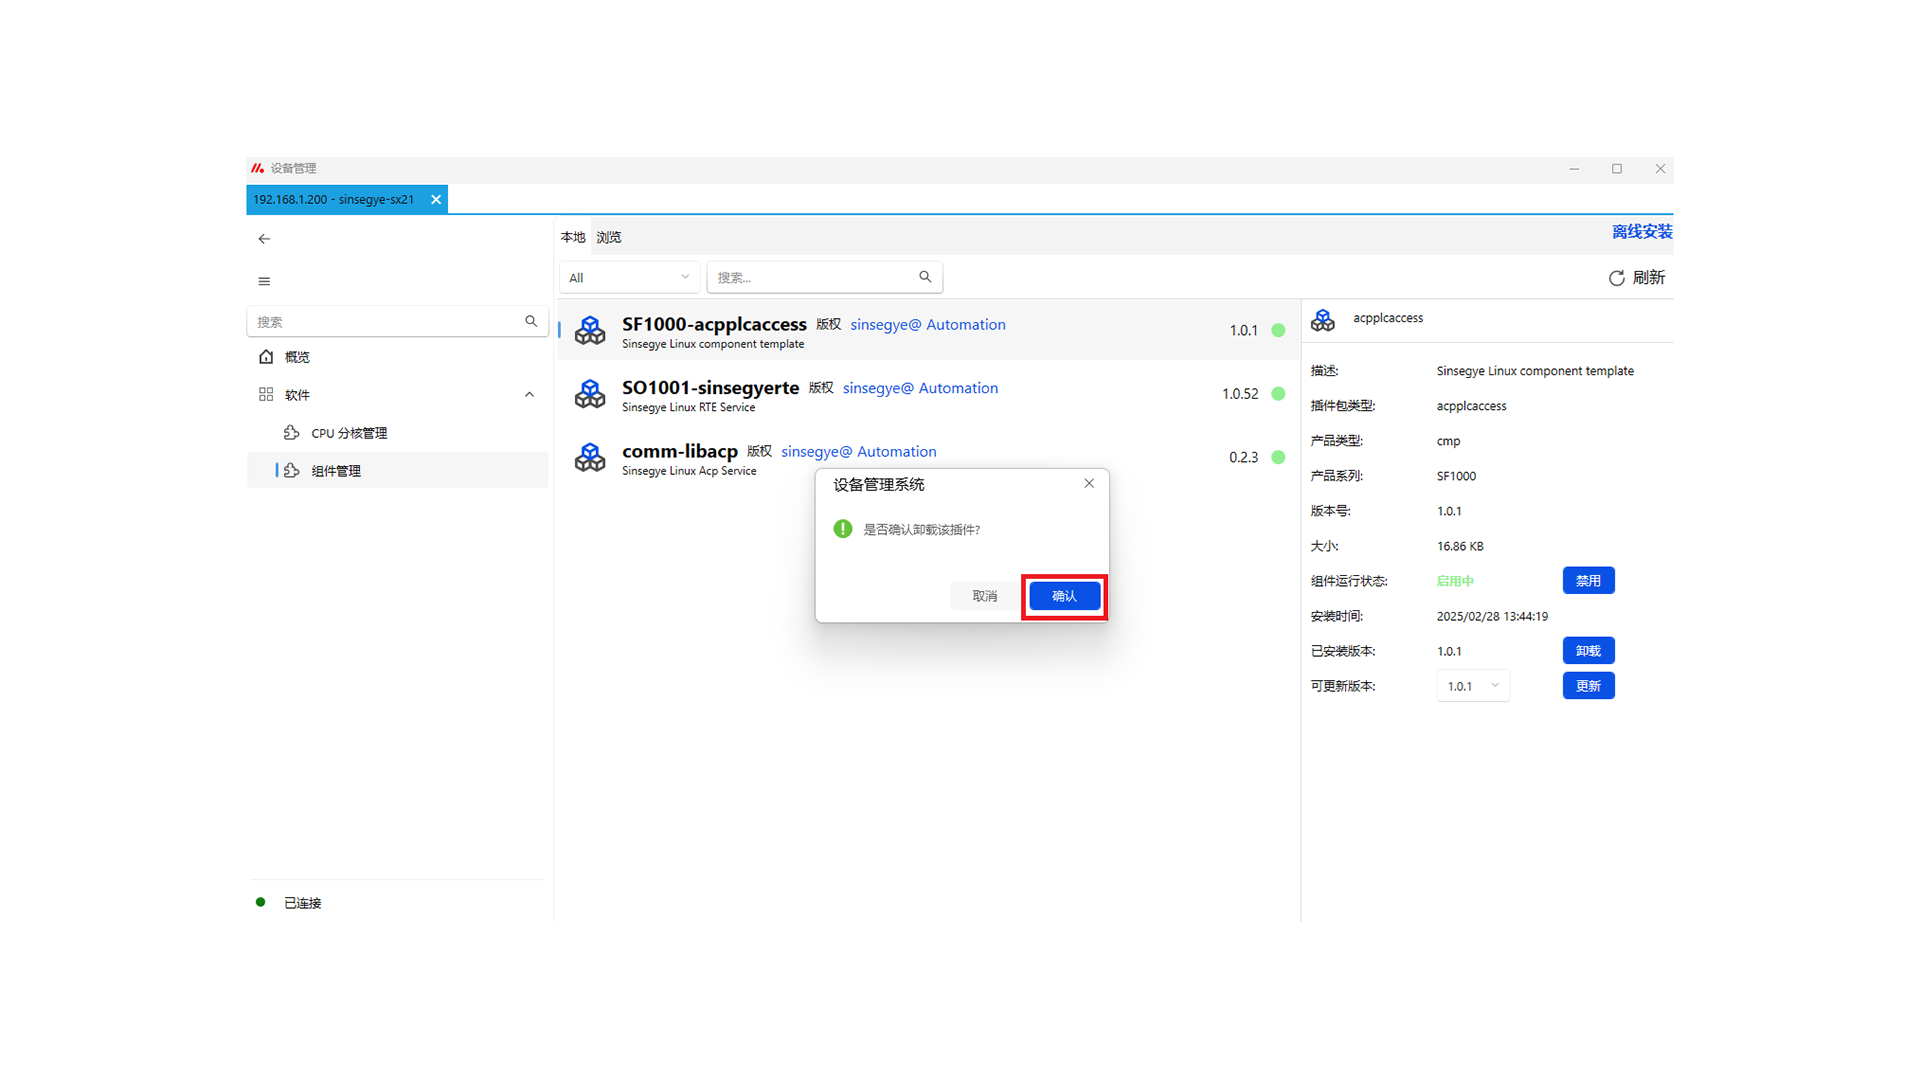This screenshot has width=1920, height=1080.
Task: Click the 概览 home icon
Action: click(x=266, y=357)
